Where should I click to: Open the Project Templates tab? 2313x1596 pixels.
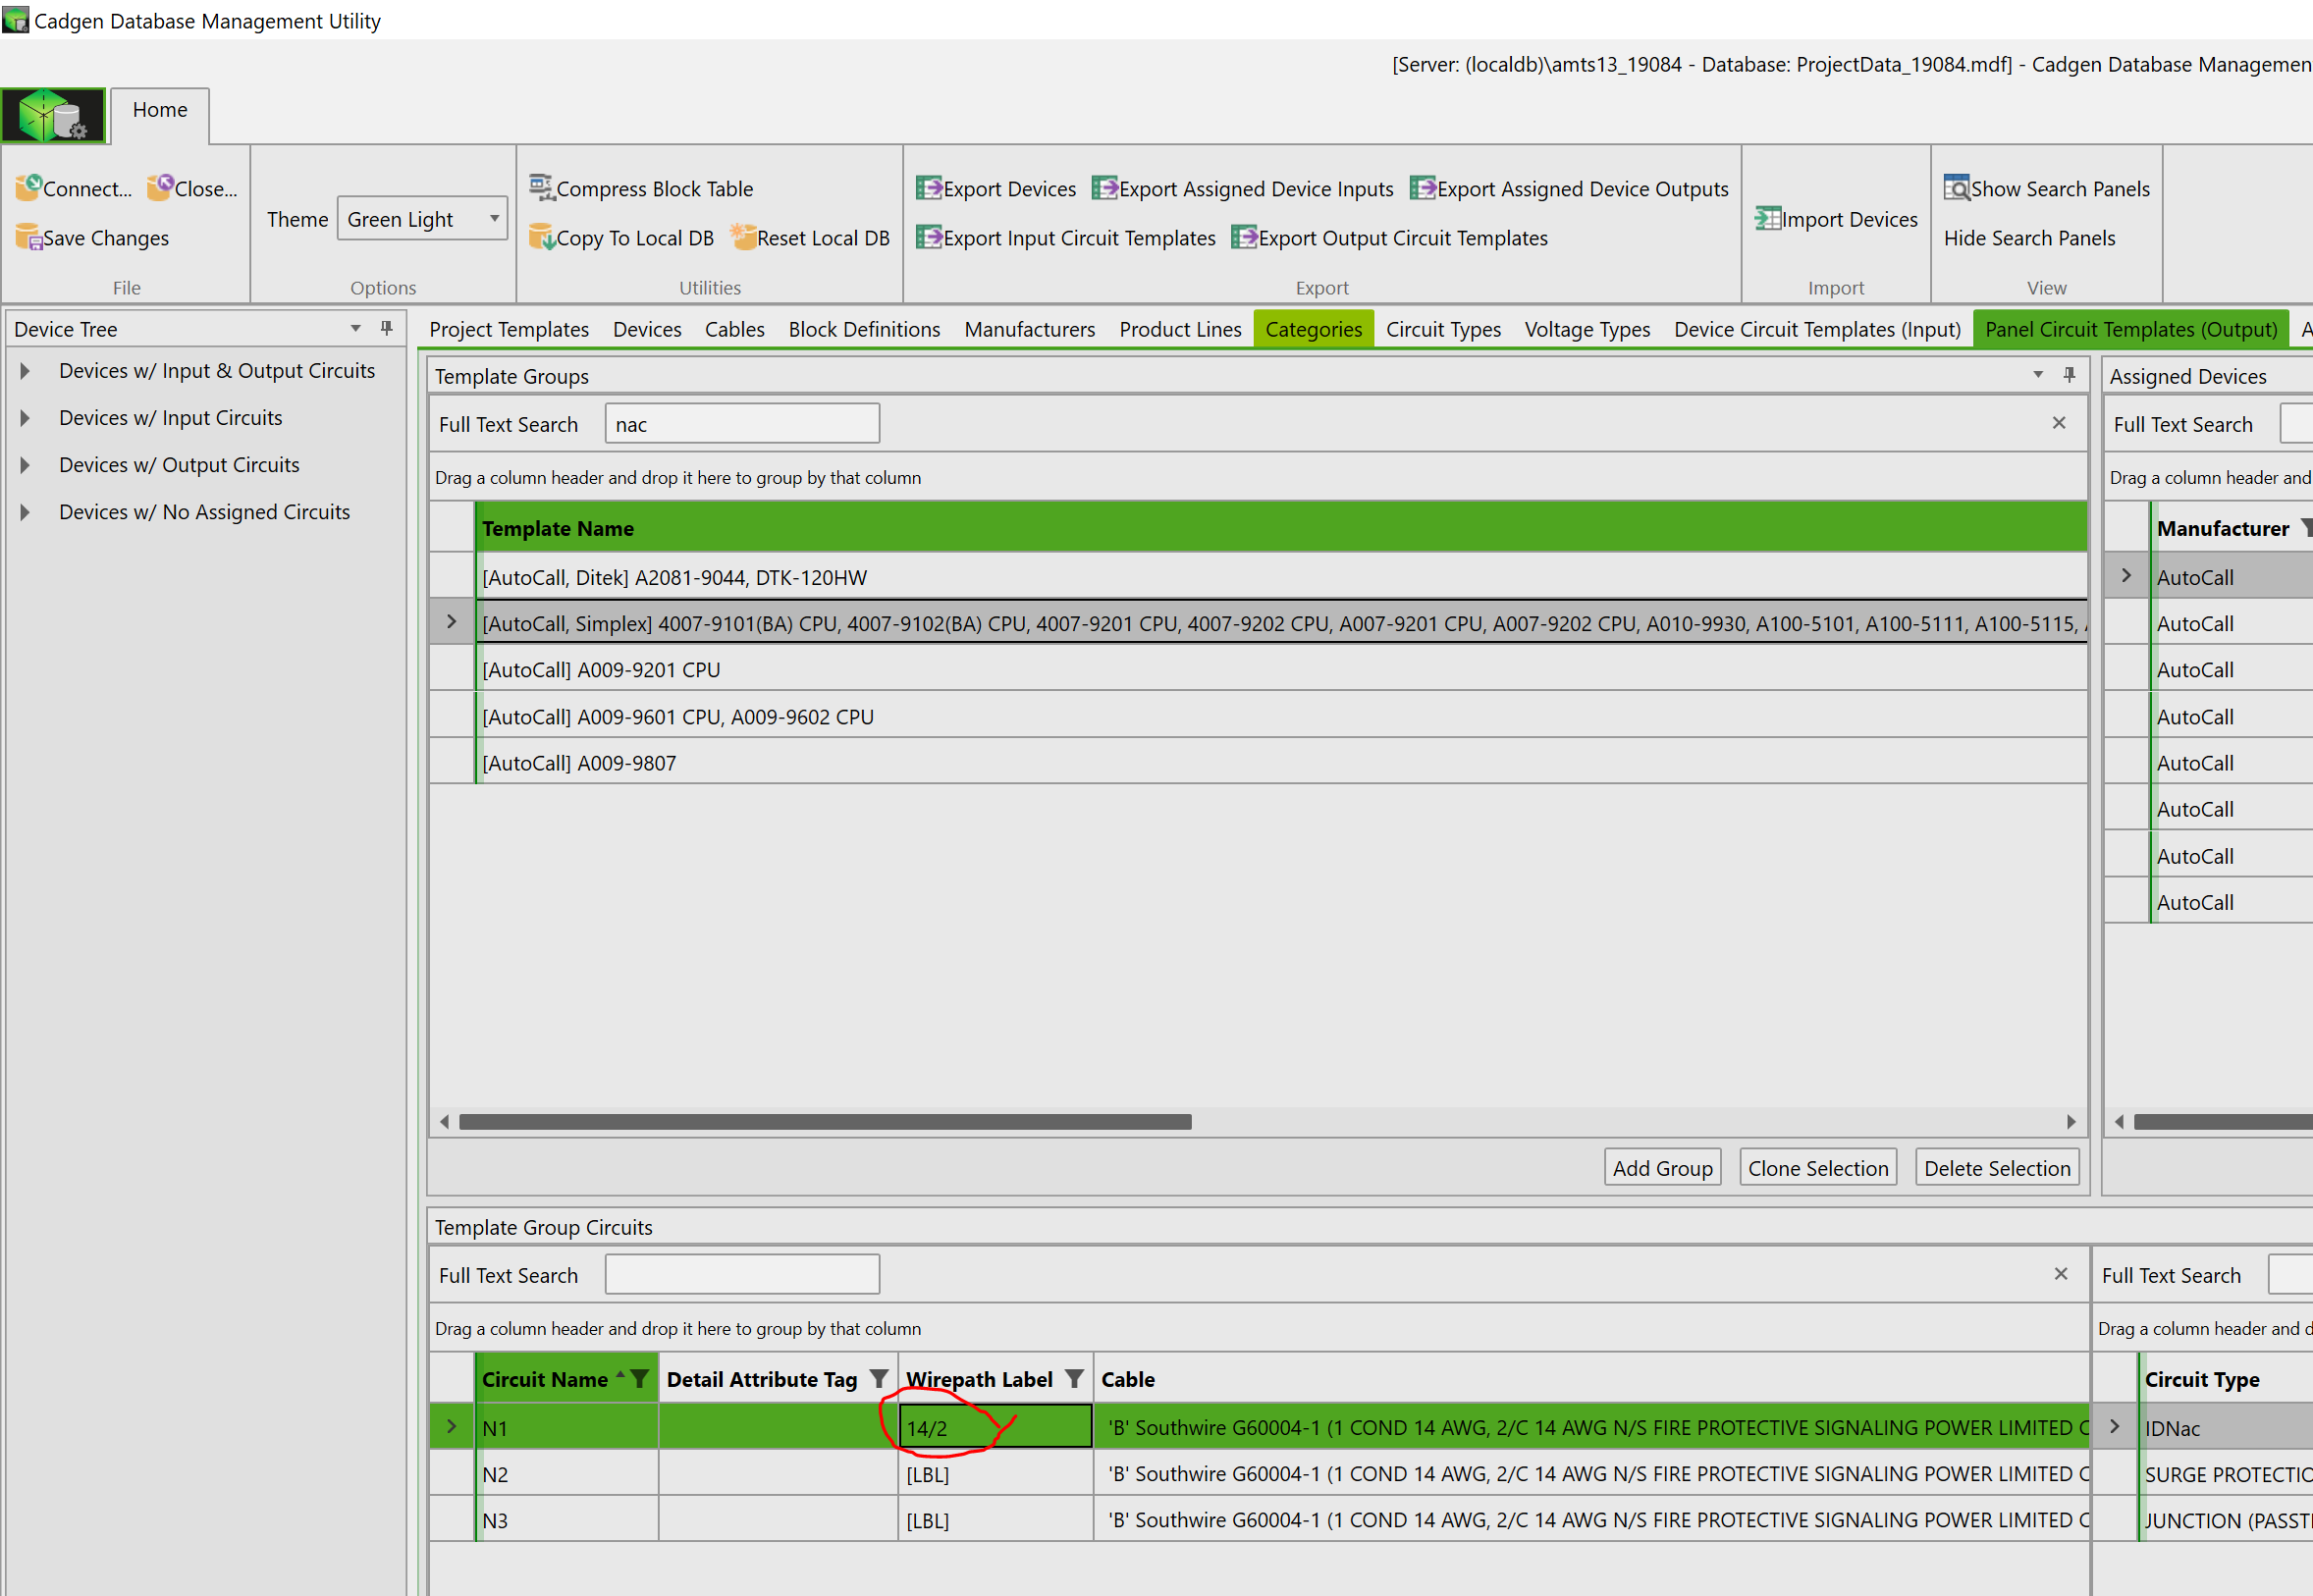[x=509, y=329]
